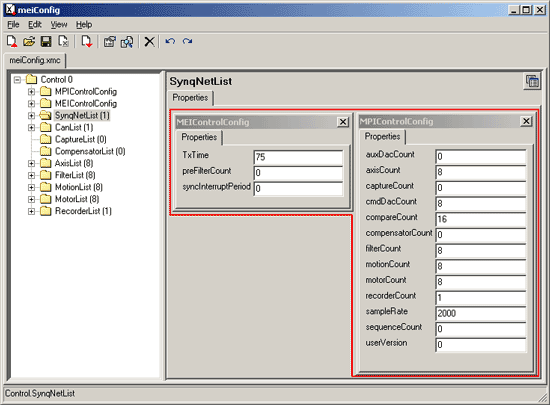The height and width of the screenshot is (405, 550).
Task: Click the cmdDacCount input field
Action: pos(481,203)
